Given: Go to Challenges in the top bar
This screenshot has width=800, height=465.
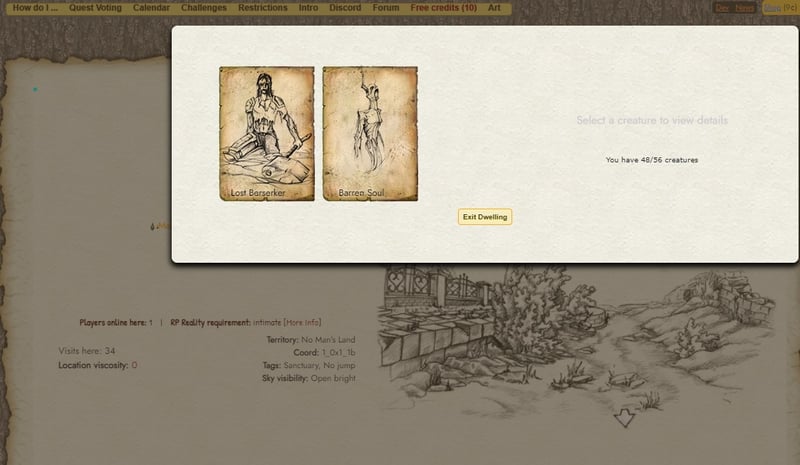Looking at the screenshot, I should coord(204,8).
